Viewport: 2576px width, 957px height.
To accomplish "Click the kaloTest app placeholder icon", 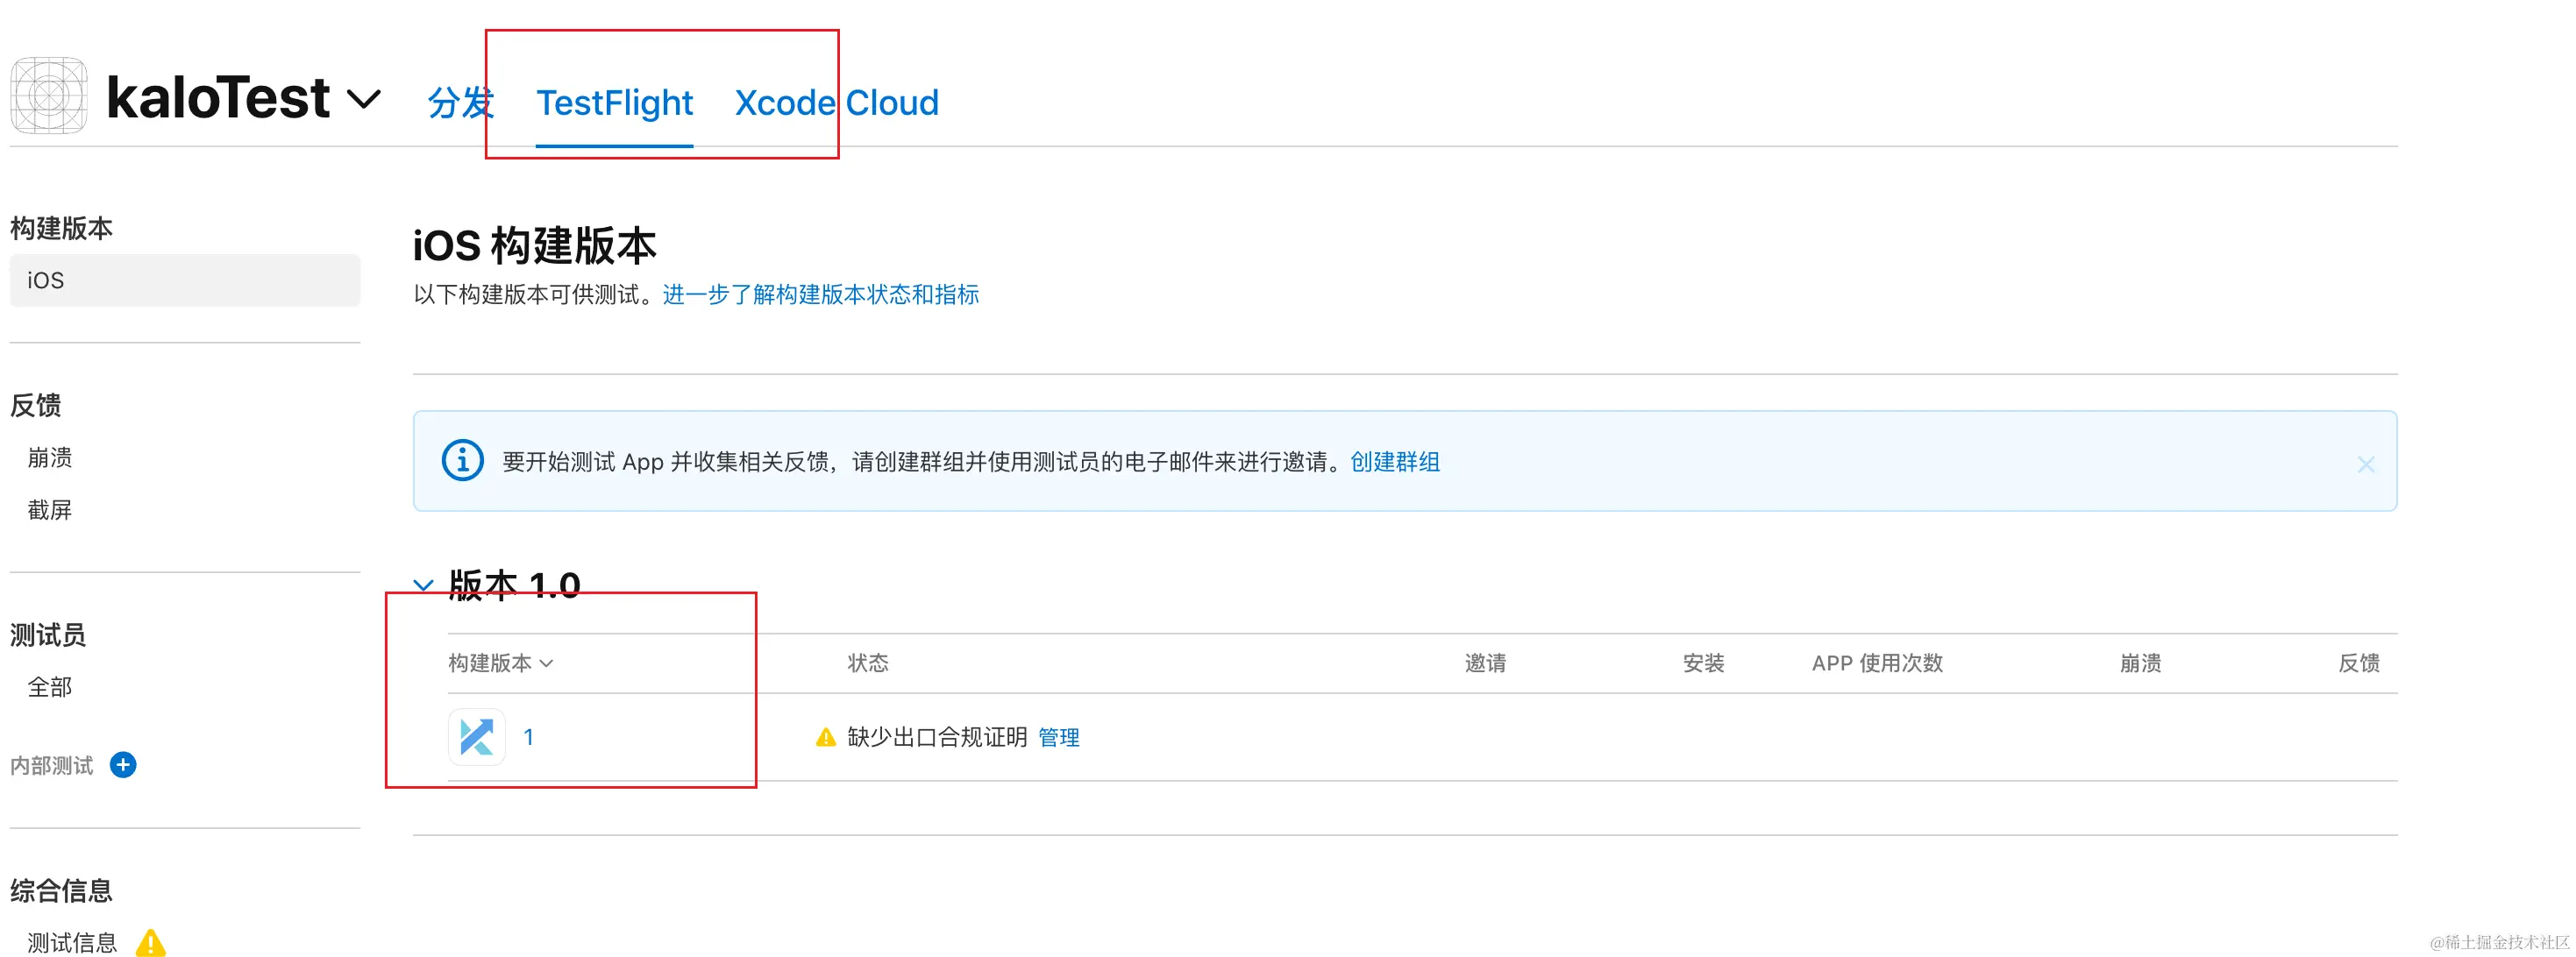I will [48, 96].
